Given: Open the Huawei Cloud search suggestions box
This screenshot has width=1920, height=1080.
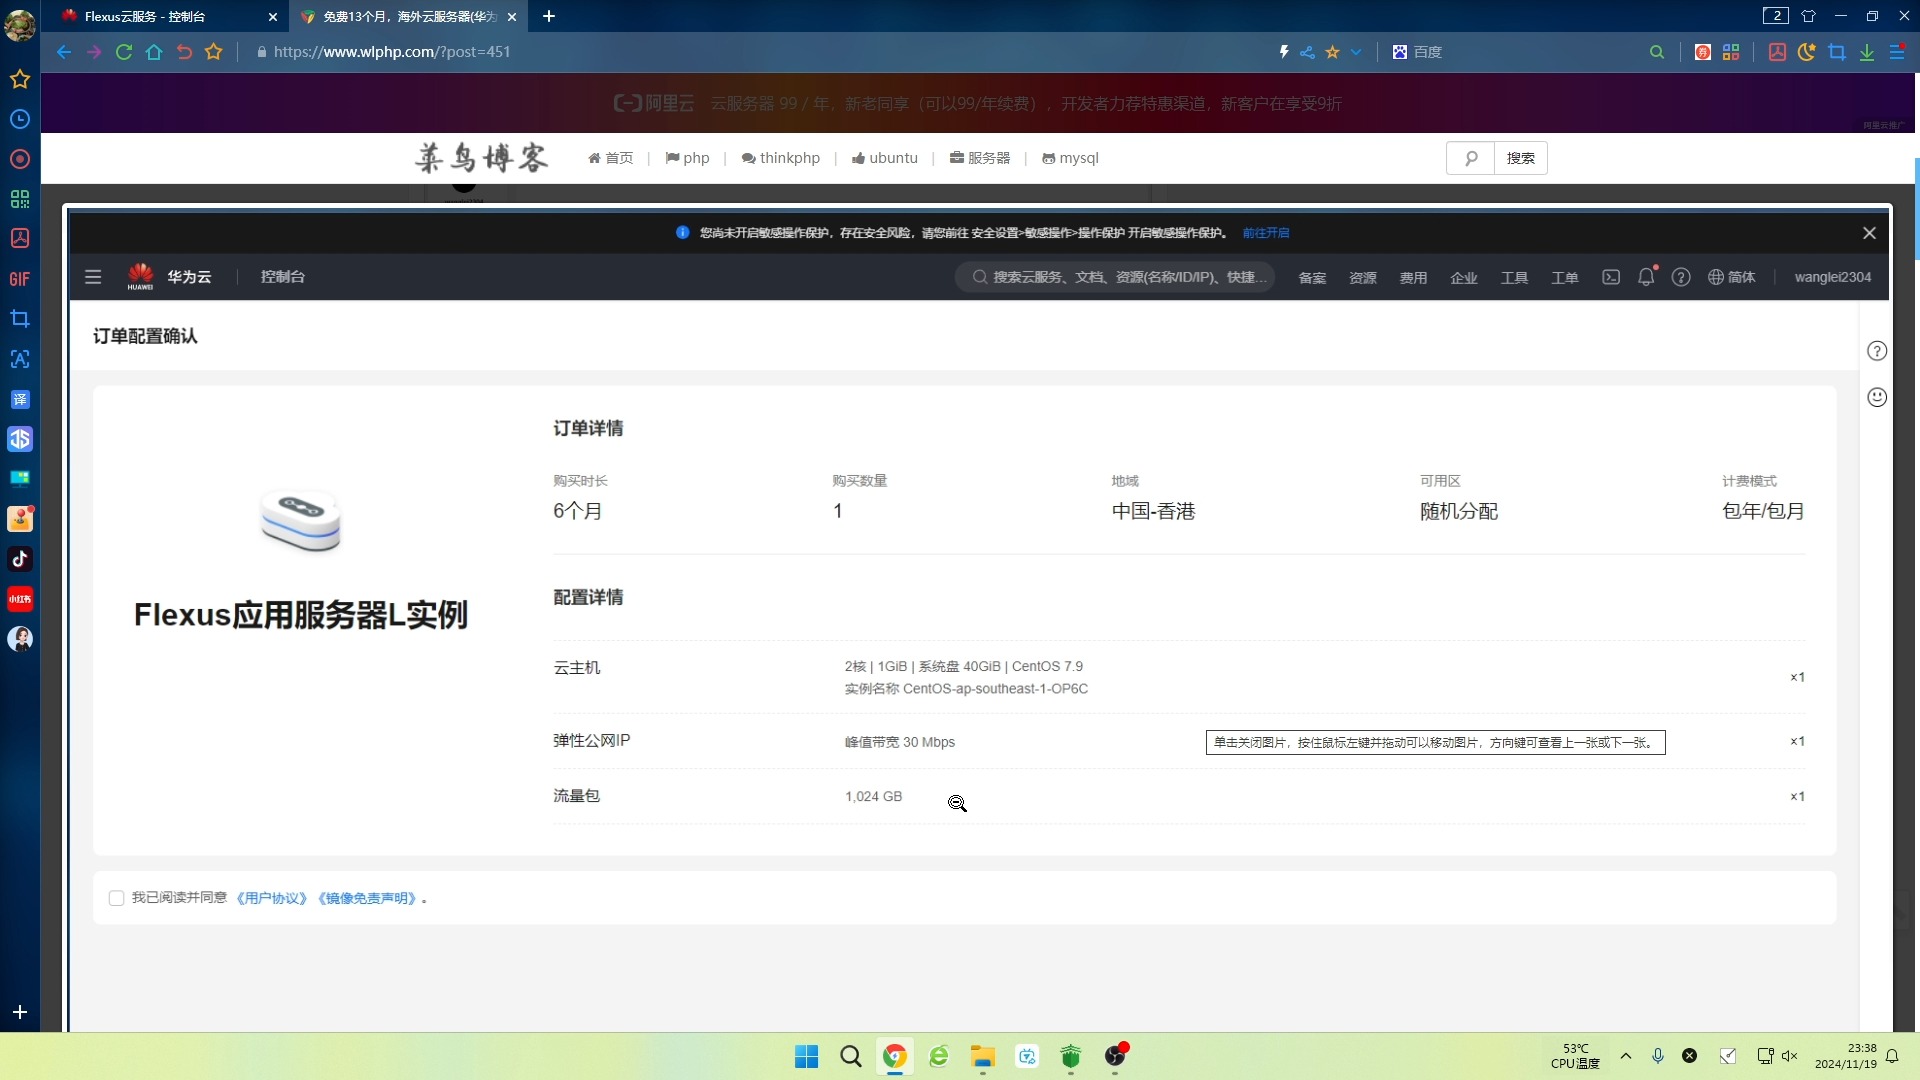Looking at the screenshot, I should point(1115,277).
